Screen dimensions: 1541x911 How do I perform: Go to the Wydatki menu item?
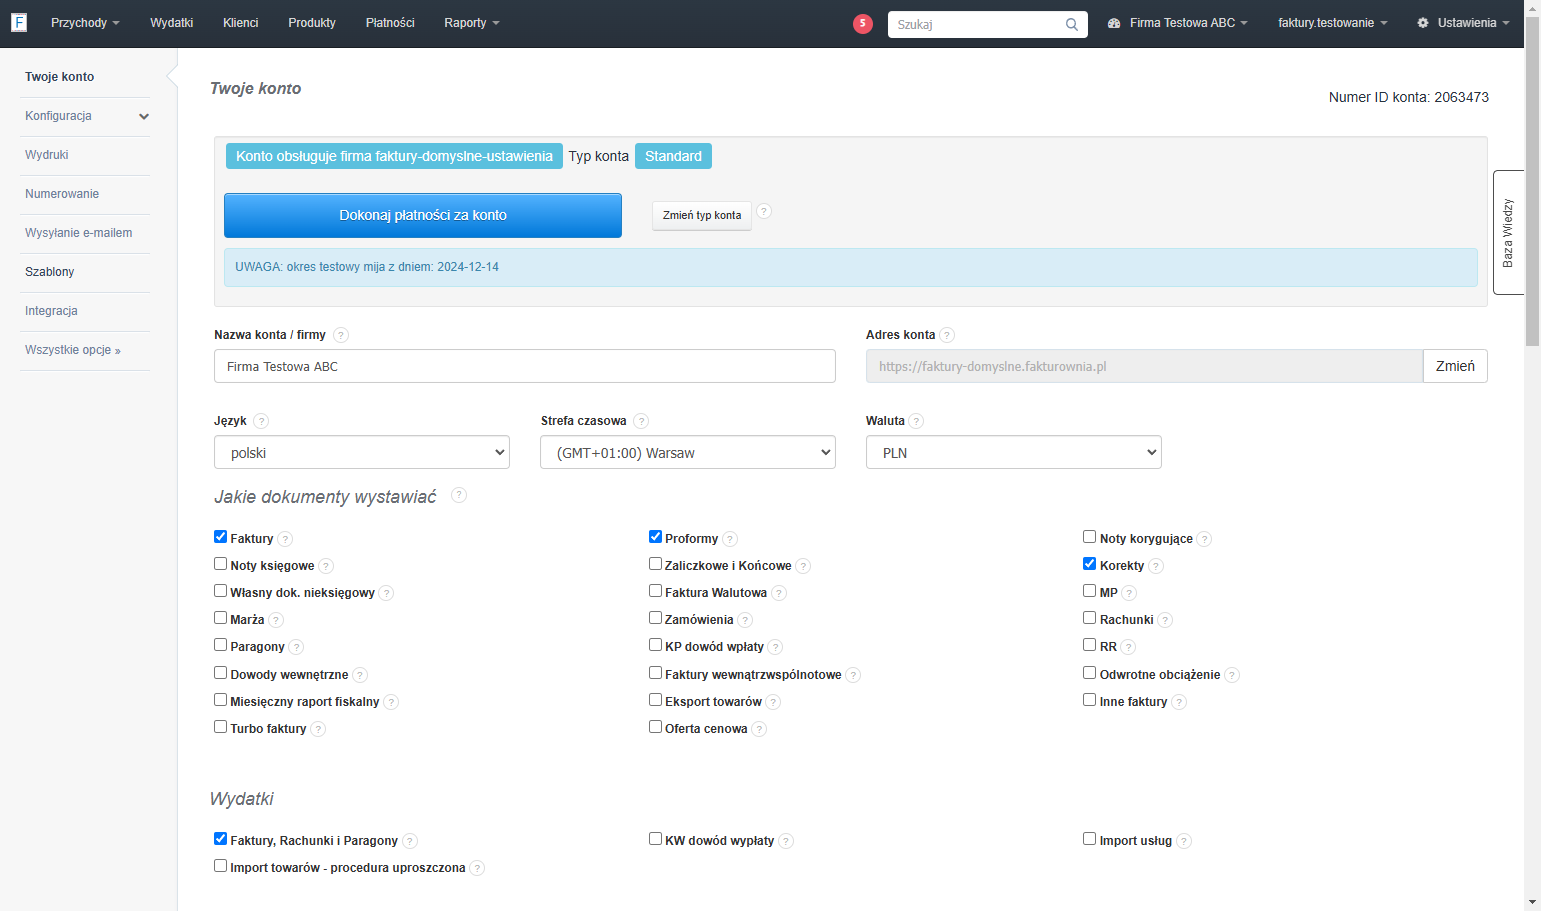click(172, 23)
